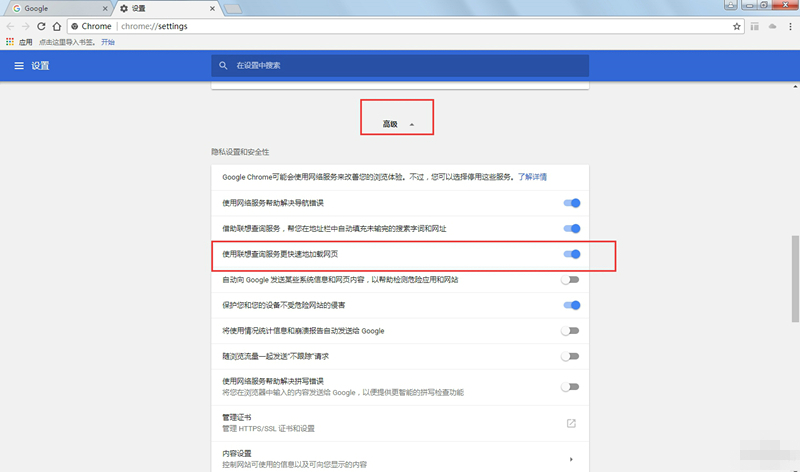Viewport: 800px width, 472px height.
Task: Click the chrome://settings address bar
Action: tap(406, 26)
